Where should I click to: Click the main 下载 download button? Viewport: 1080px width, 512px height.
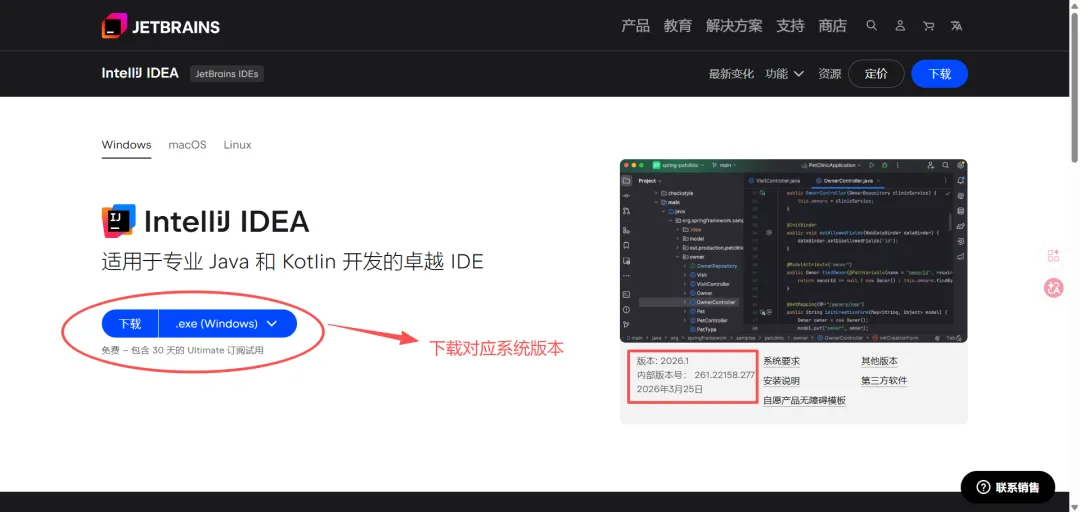coord(130,324)
